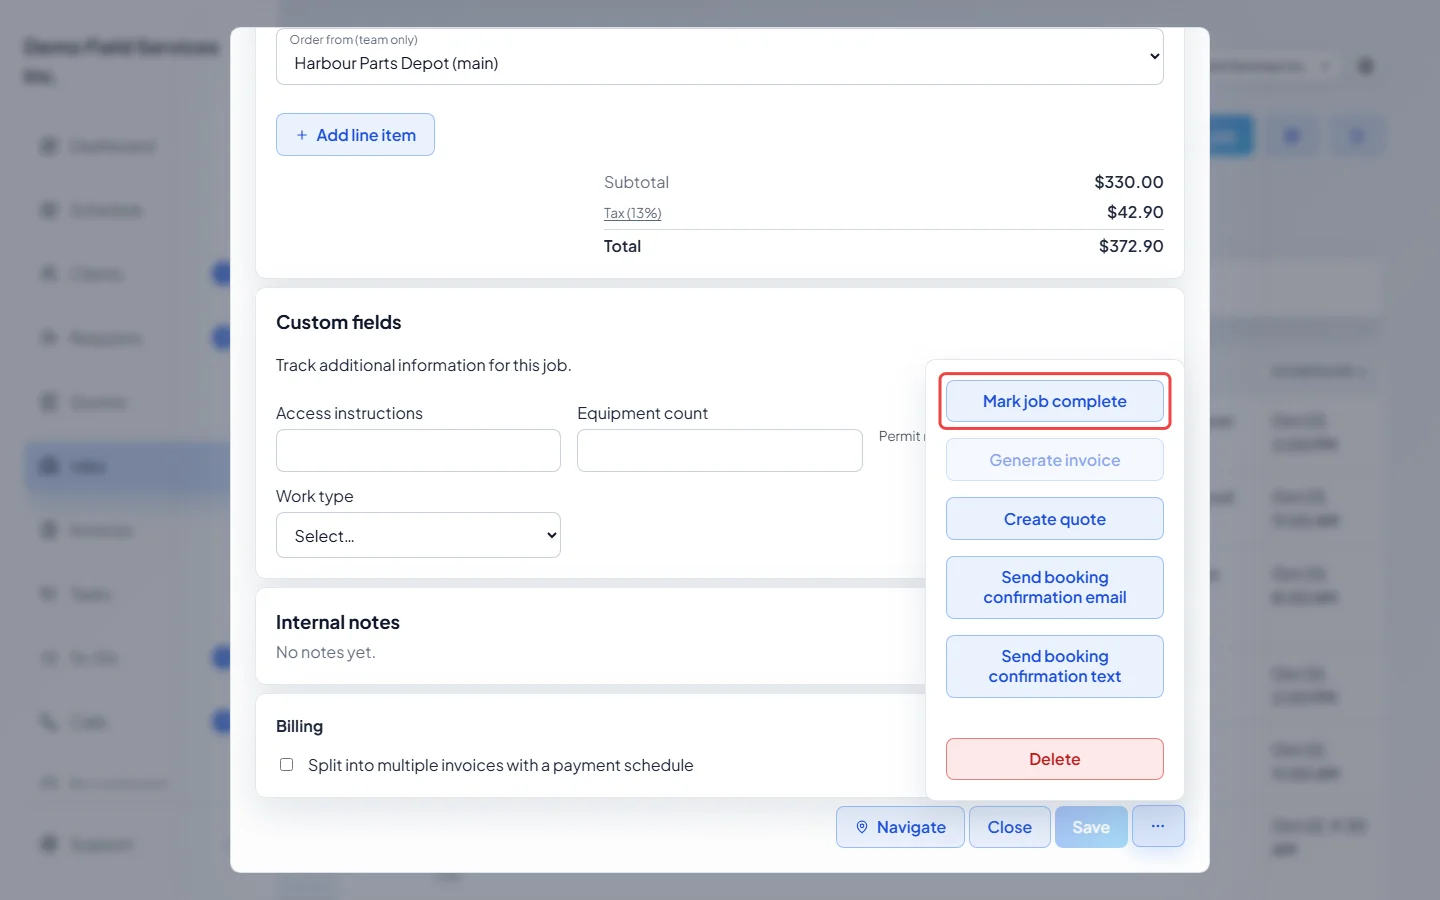Image resolution: width=1440 pixels, height=900 pixels.
Task: Open the Tax (13%) link
Action: pos(632,213)
